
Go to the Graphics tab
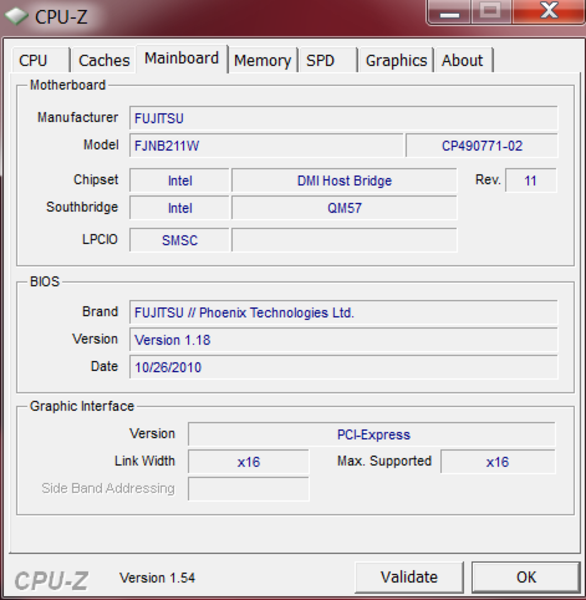tap(396, 60)
